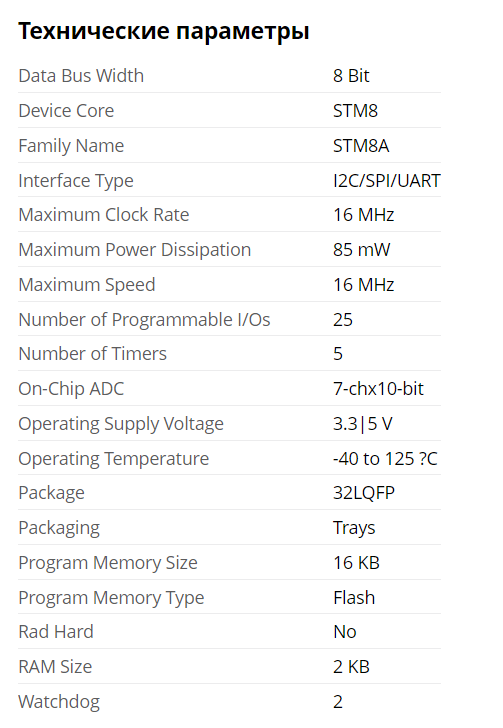Click the 32LQFP package value
Image resolution: width=503 pixels, height=728 pixels.
(x=364, y=493)
